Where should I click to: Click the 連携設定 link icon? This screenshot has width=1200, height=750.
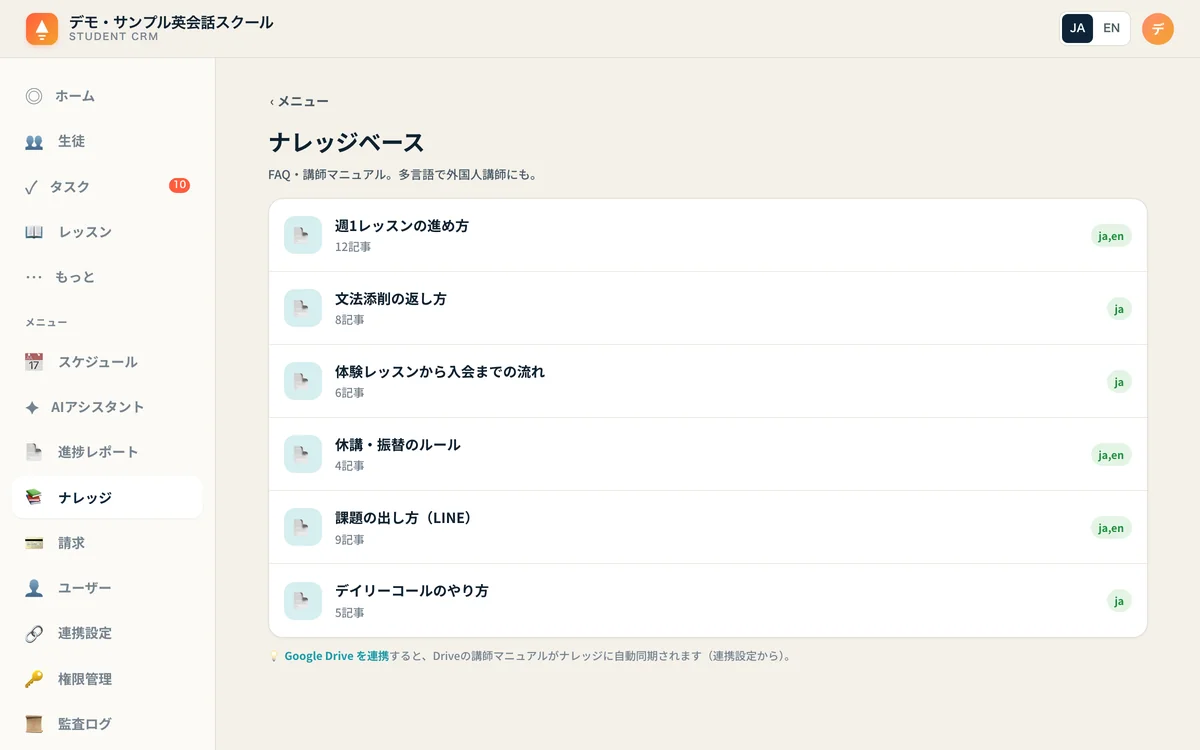(x=34, y=633)
